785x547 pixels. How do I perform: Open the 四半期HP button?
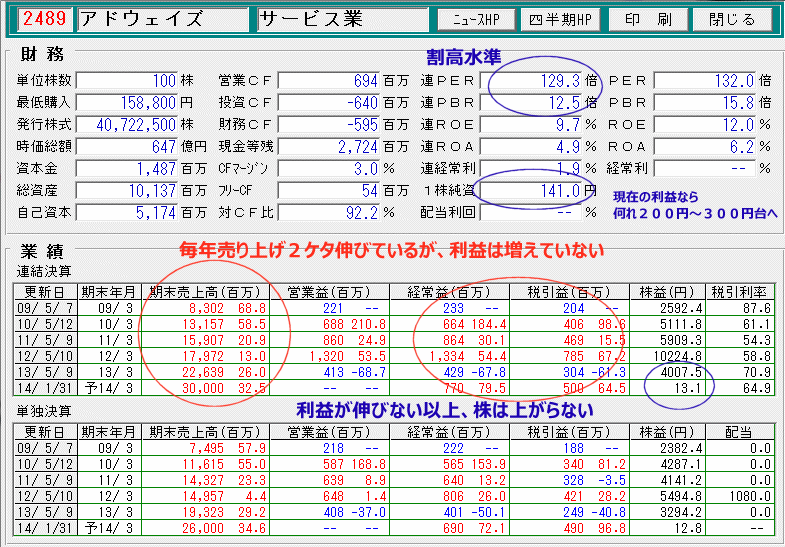point(560,20)
